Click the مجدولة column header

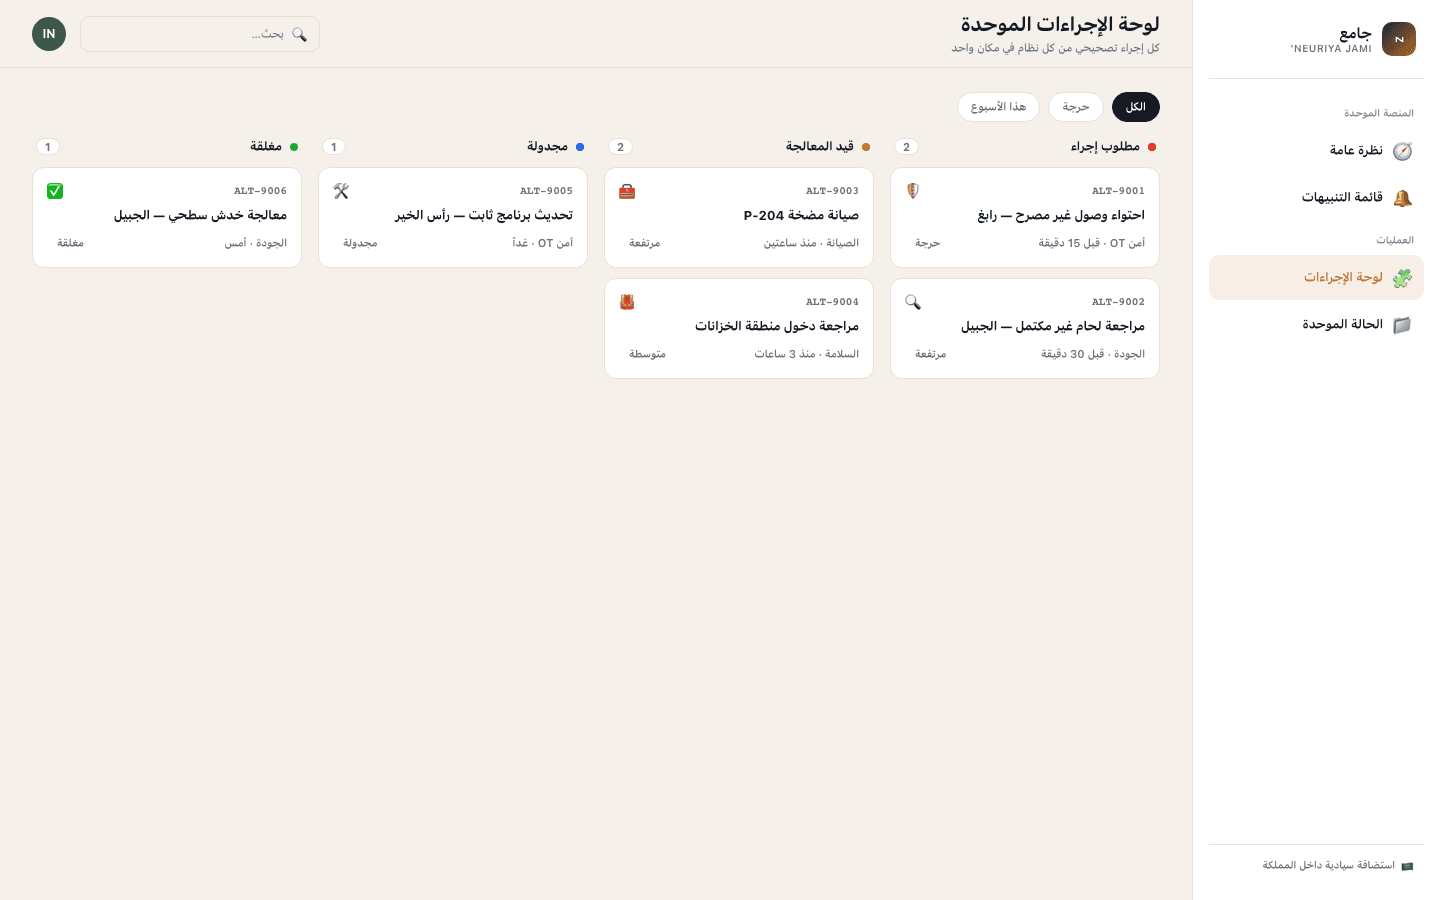pos(547,147)
